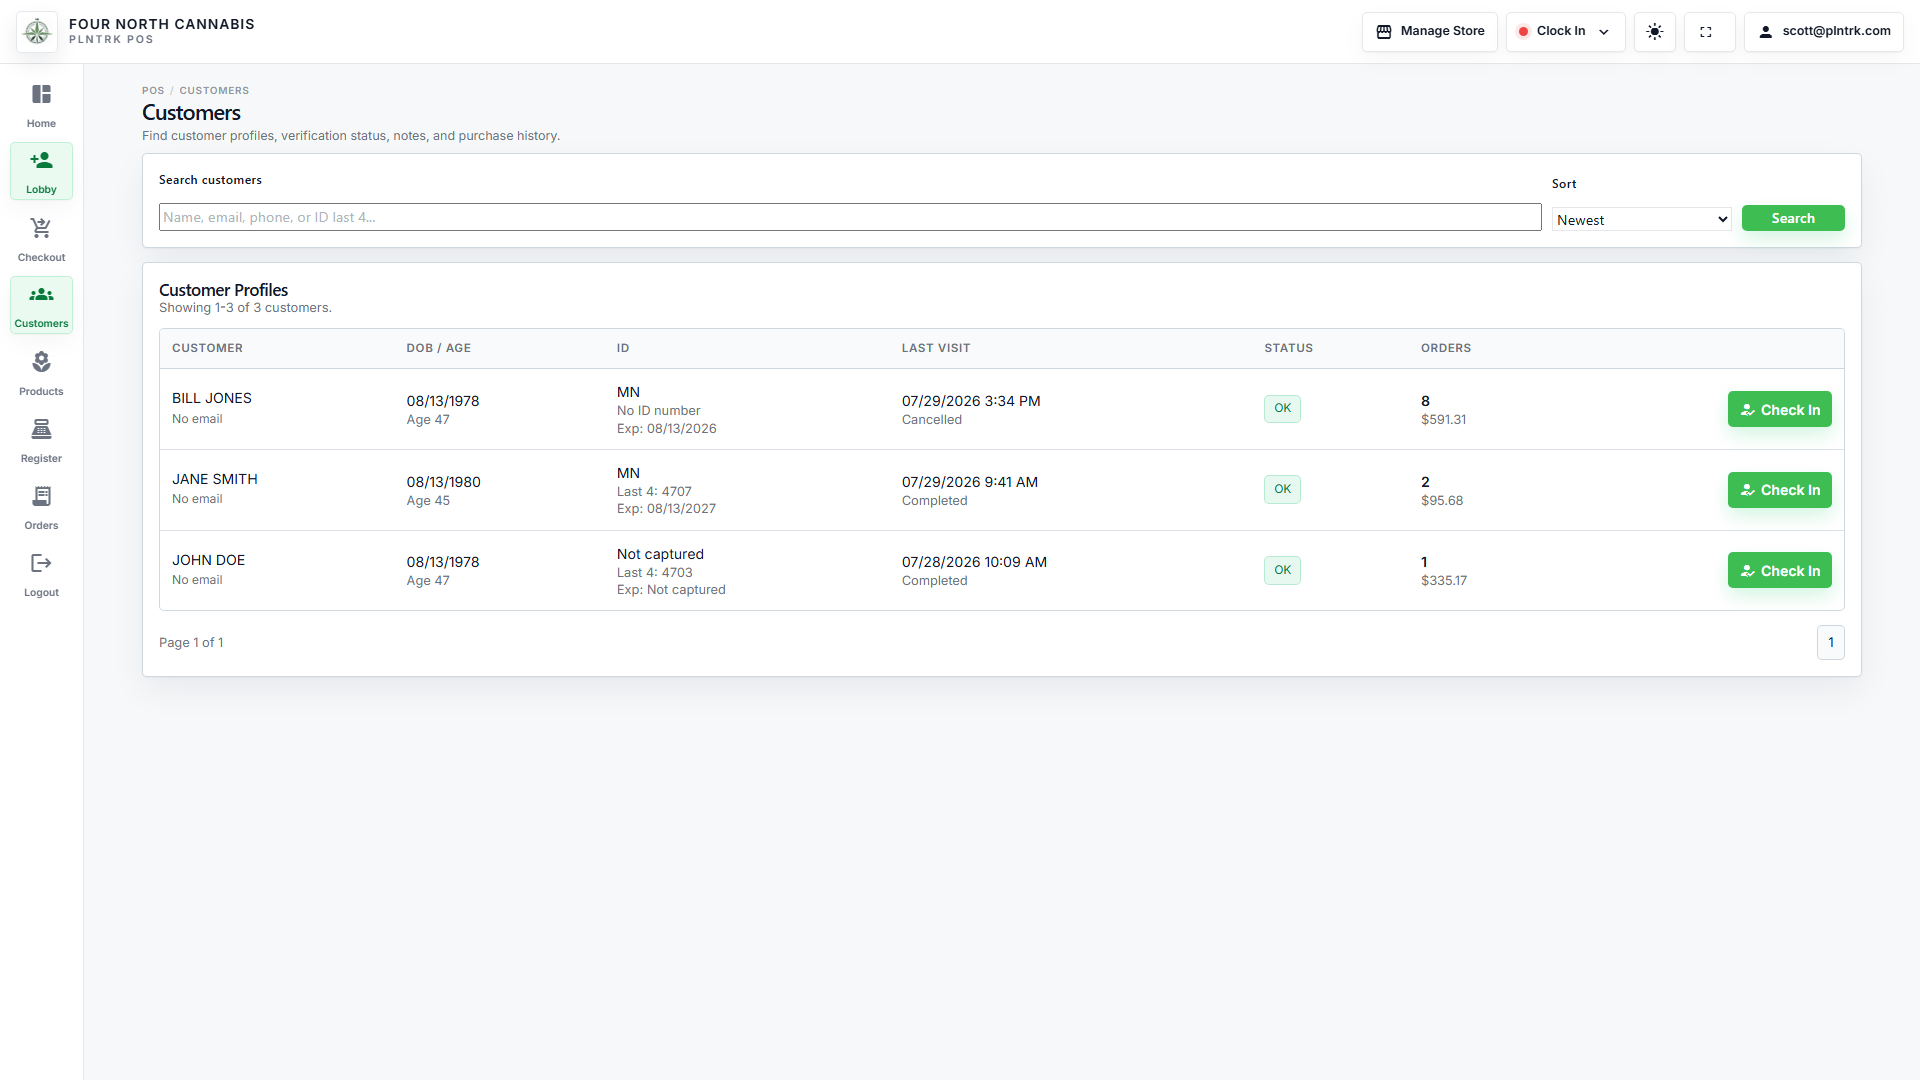Check in John Doe
1920x1080 pixels.
point(1780,570)
